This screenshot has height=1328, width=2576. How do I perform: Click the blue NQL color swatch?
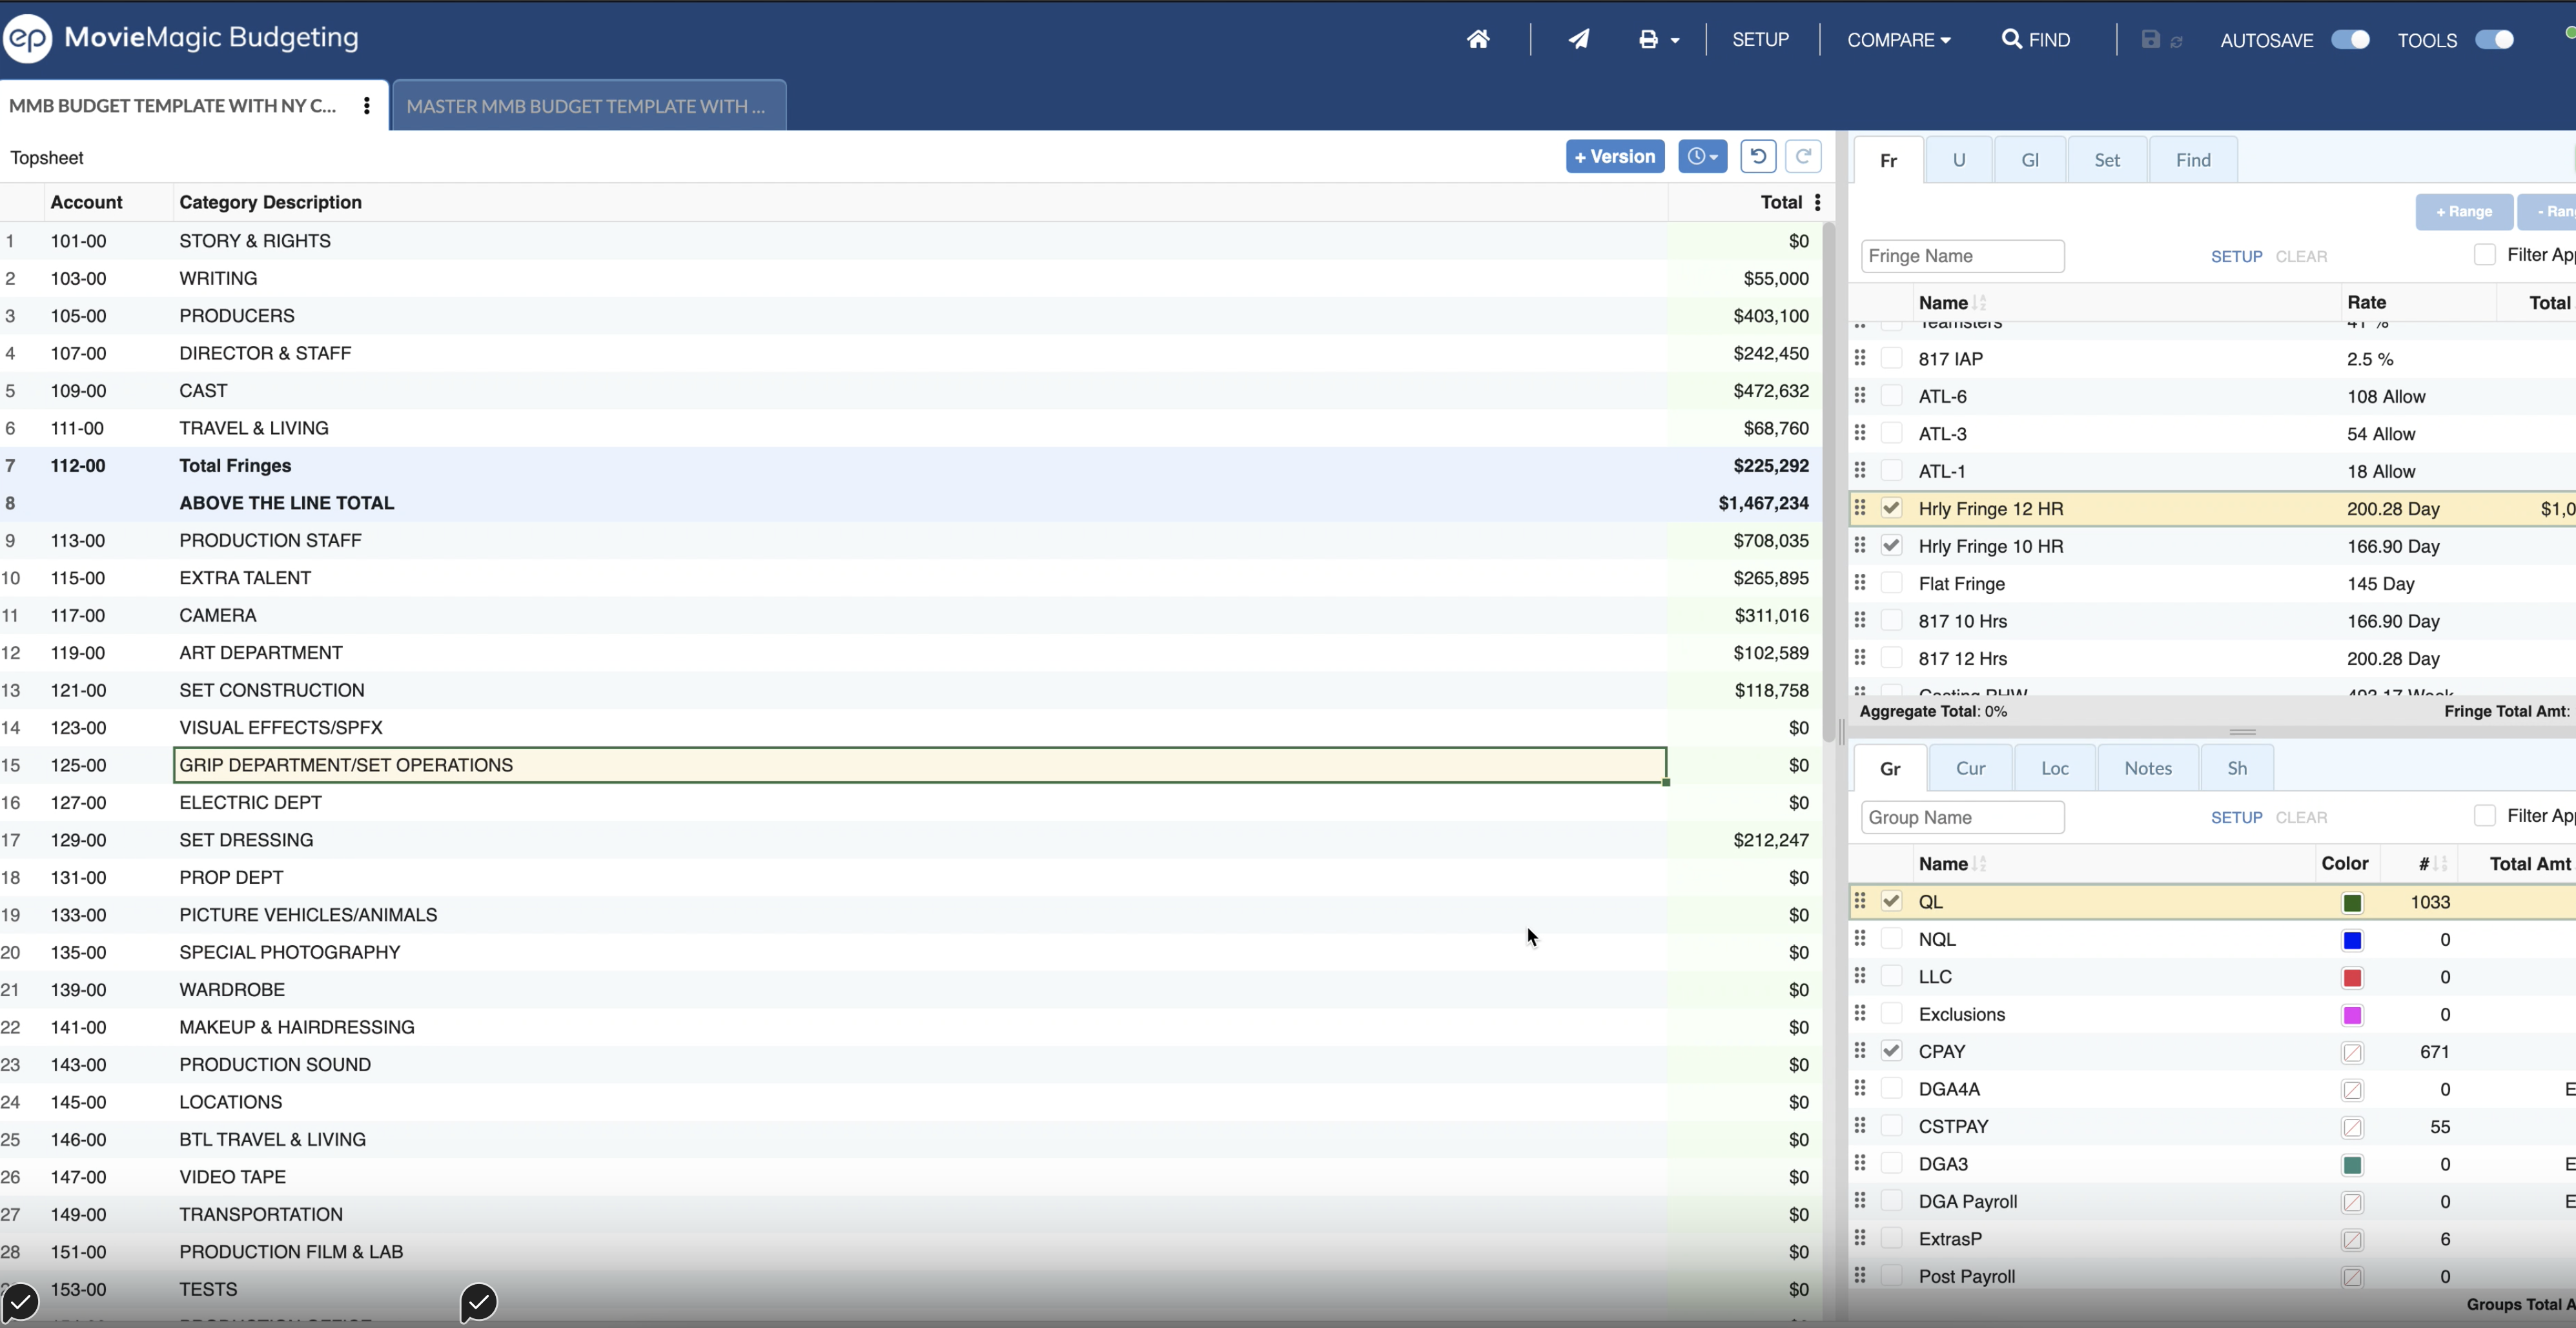(x=2352, y=940)
